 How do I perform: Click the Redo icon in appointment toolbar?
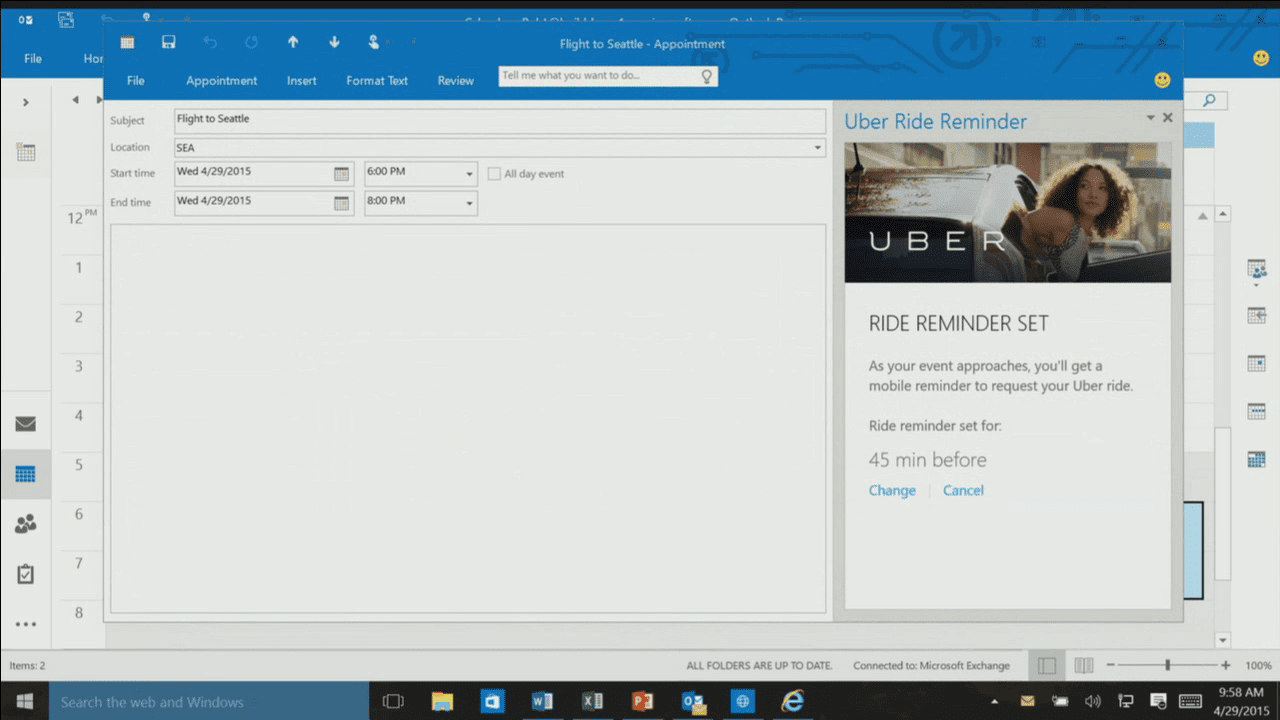(x=251, y=42)
